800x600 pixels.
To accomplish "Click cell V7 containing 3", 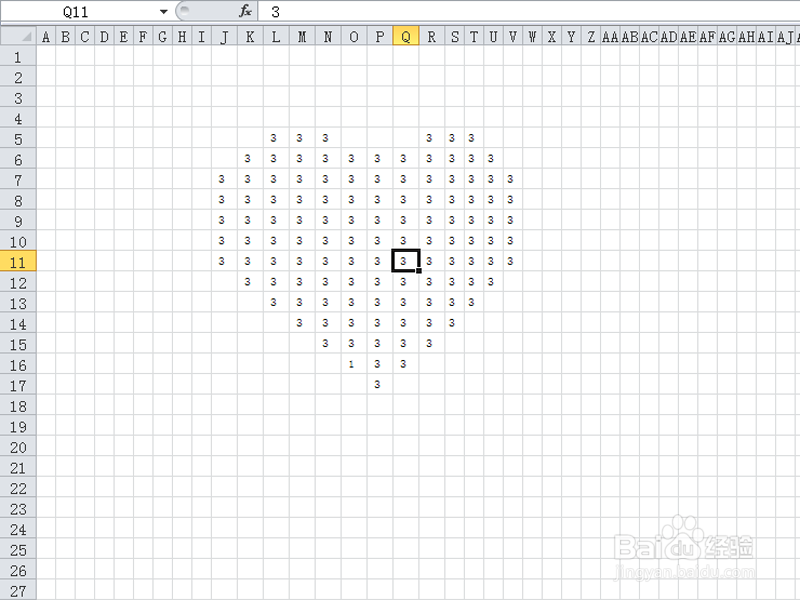I will coord(513,179).
